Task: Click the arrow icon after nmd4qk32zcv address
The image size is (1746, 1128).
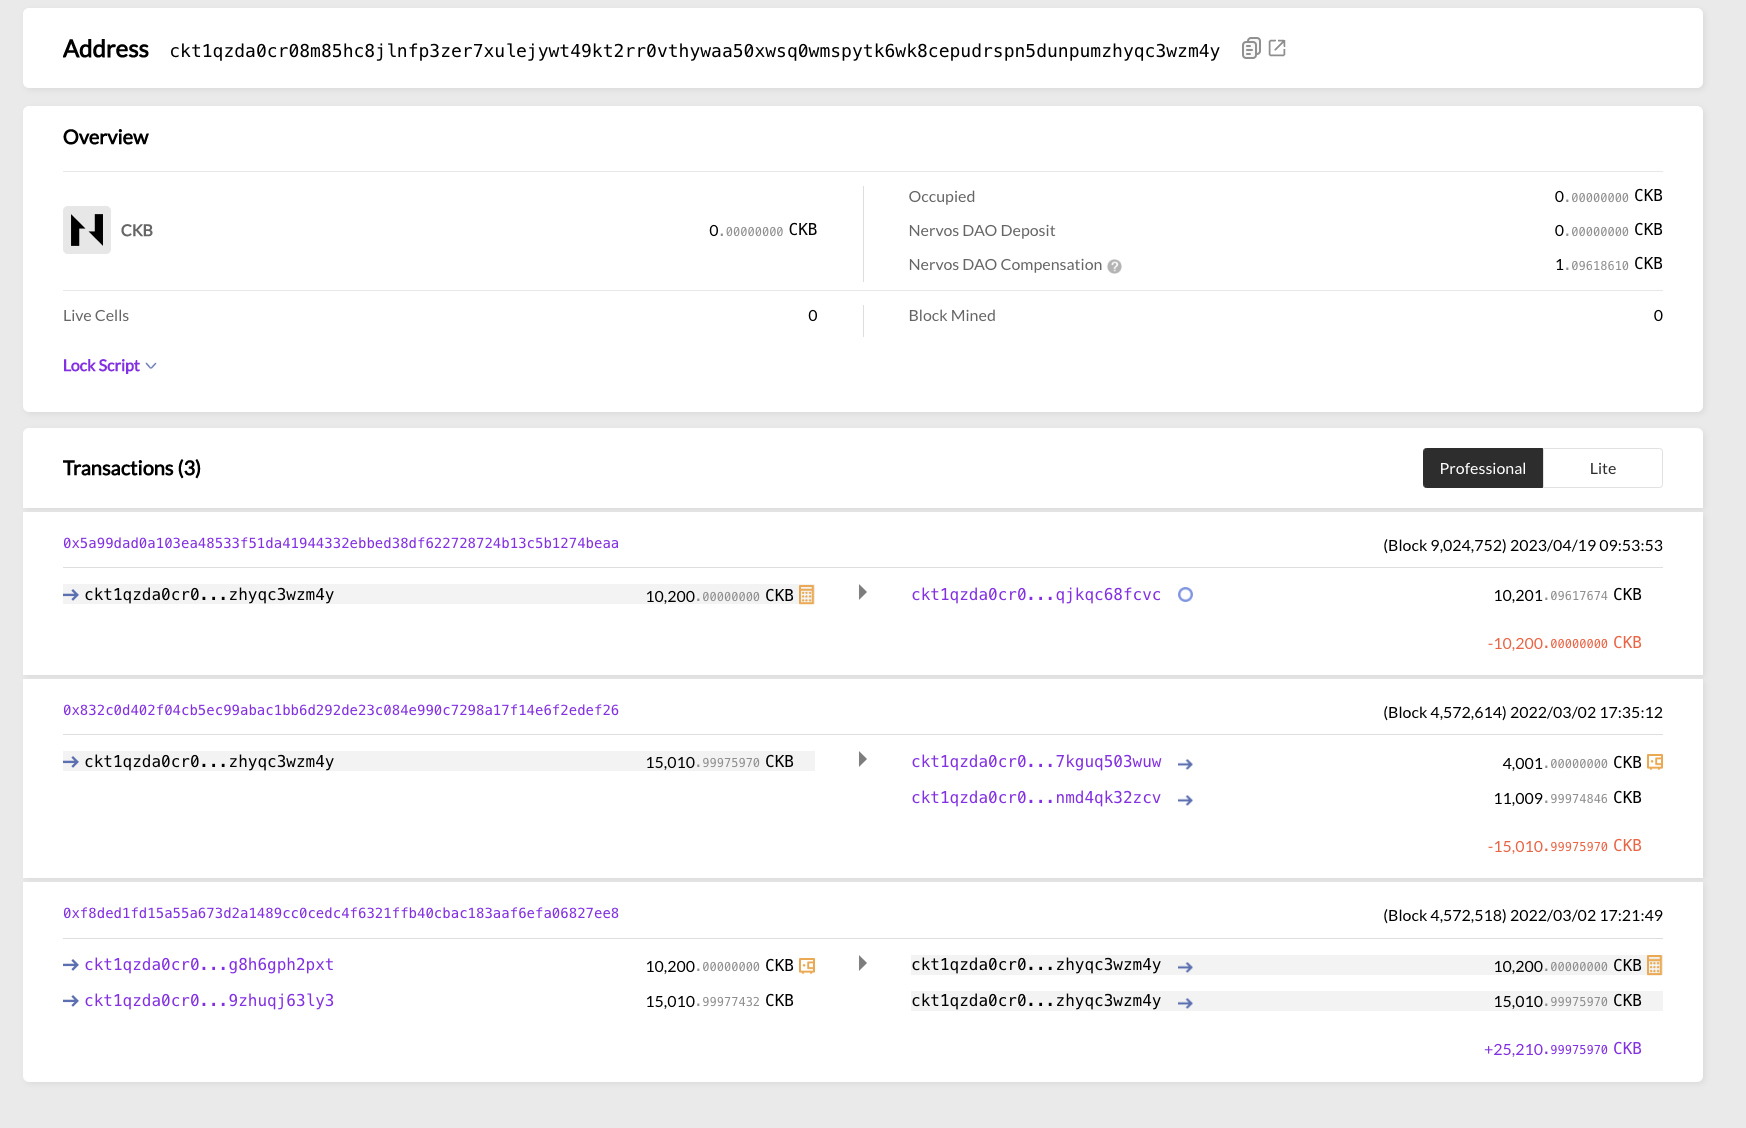Action: coord(1186,799)
